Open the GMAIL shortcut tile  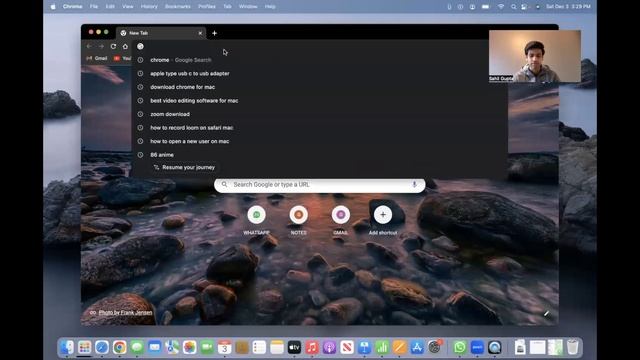coord(340,220)
